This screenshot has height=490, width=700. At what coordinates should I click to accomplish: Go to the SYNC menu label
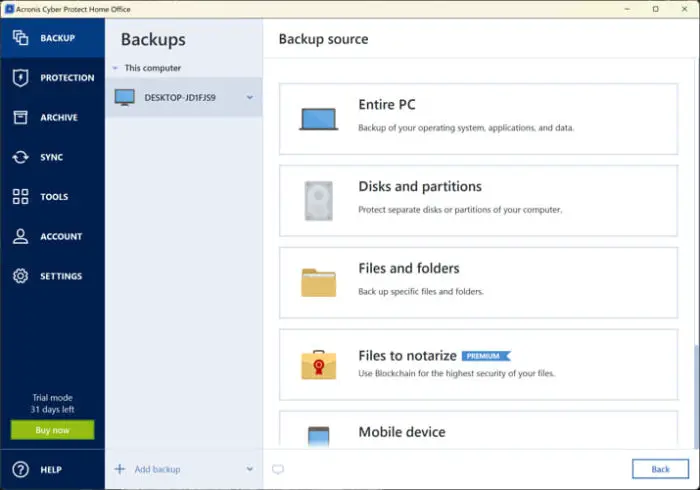point(52,157)
